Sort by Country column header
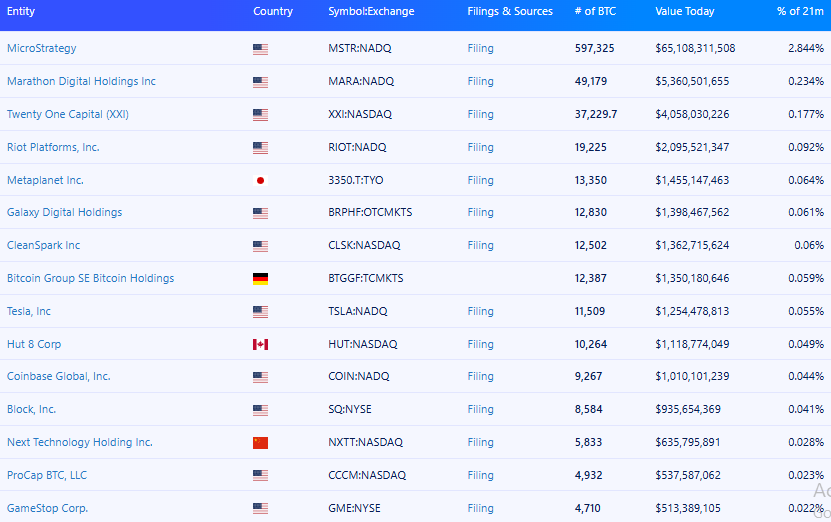831x522 pixels. pyautogui.click(x=273, y=11)
